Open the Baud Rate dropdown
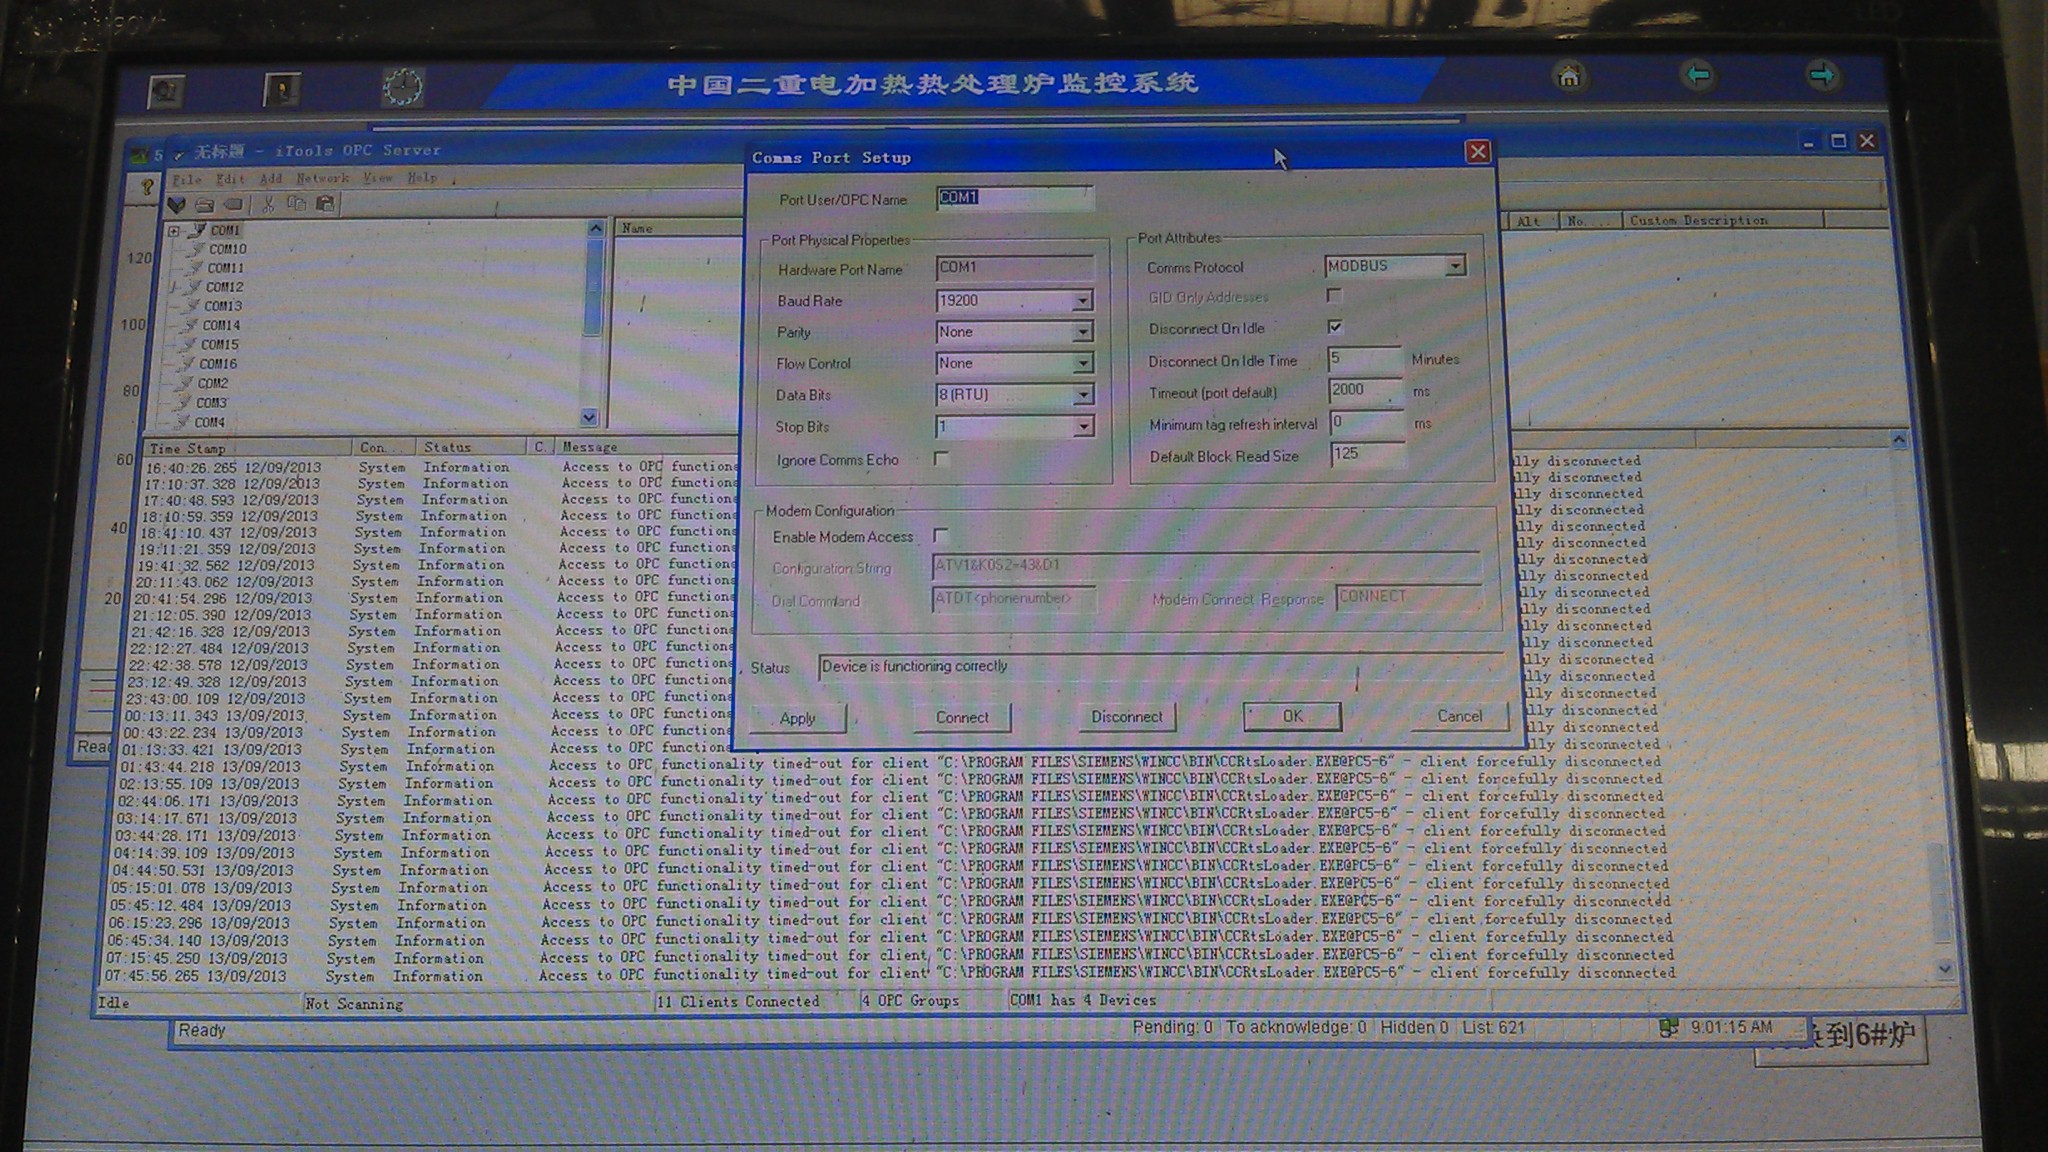The image size is (2048, 1152). [1082, 301]
